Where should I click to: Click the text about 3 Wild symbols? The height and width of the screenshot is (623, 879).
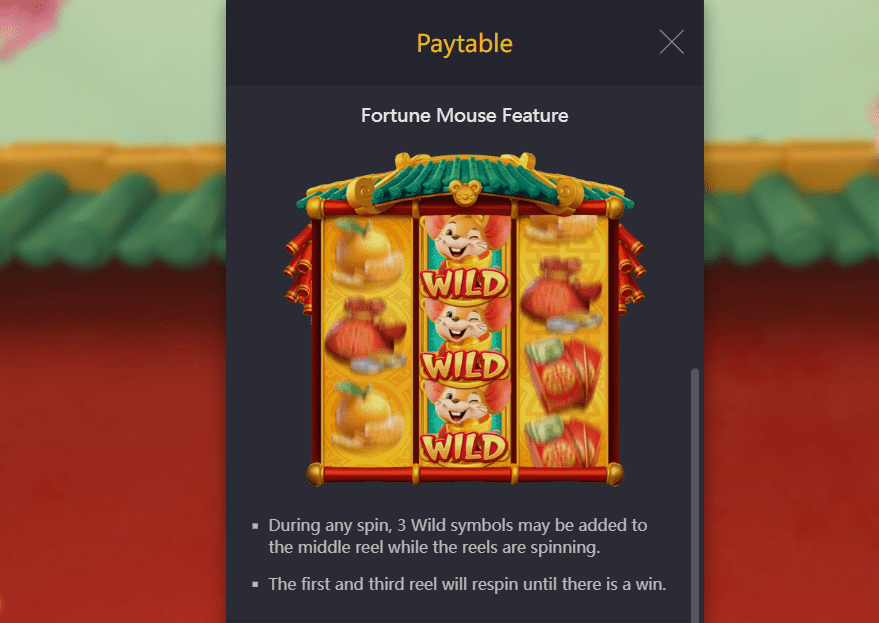[457, 536]
